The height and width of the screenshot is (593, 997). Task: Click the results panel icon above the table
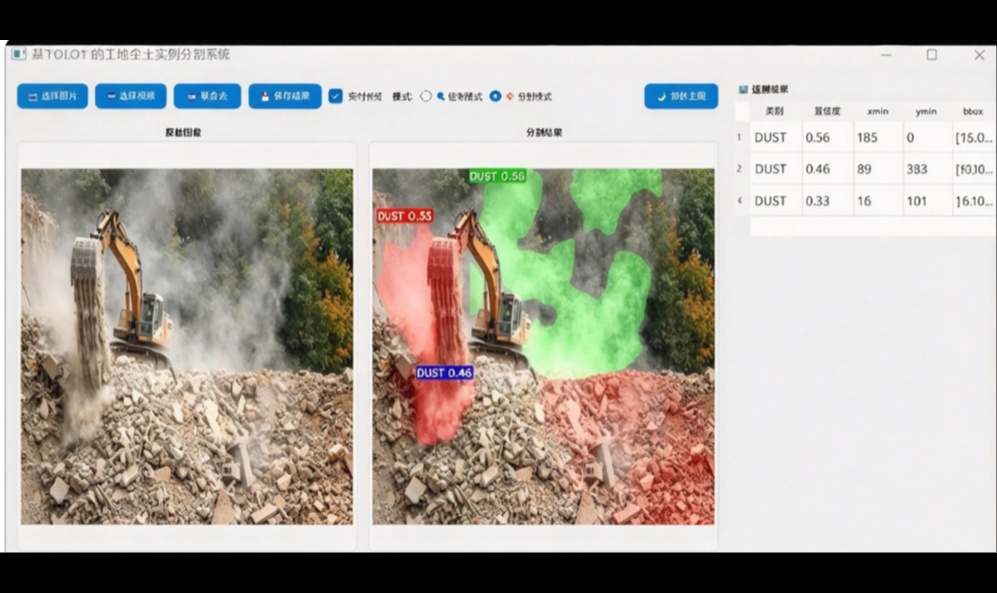click(743, 89)
